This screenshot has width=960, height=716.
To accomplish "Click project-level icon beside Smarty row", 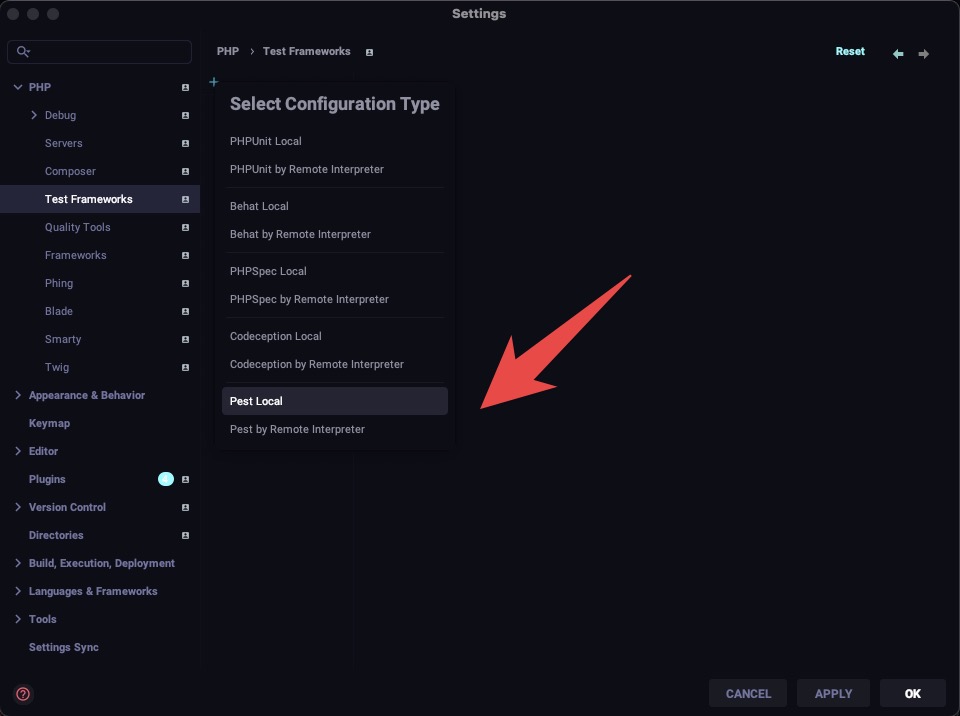I will pyautogui.click(x=185, y=339).
